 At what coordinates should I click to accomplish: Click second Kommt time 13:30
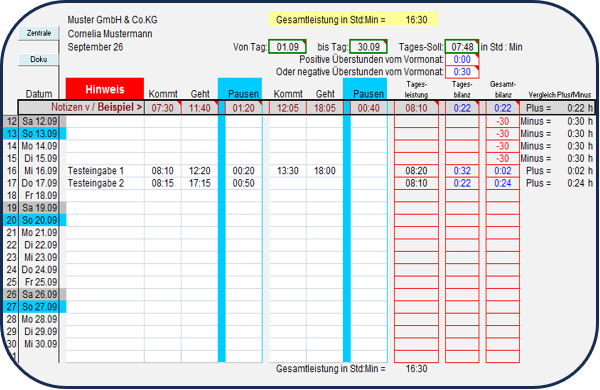coord(288,171)
